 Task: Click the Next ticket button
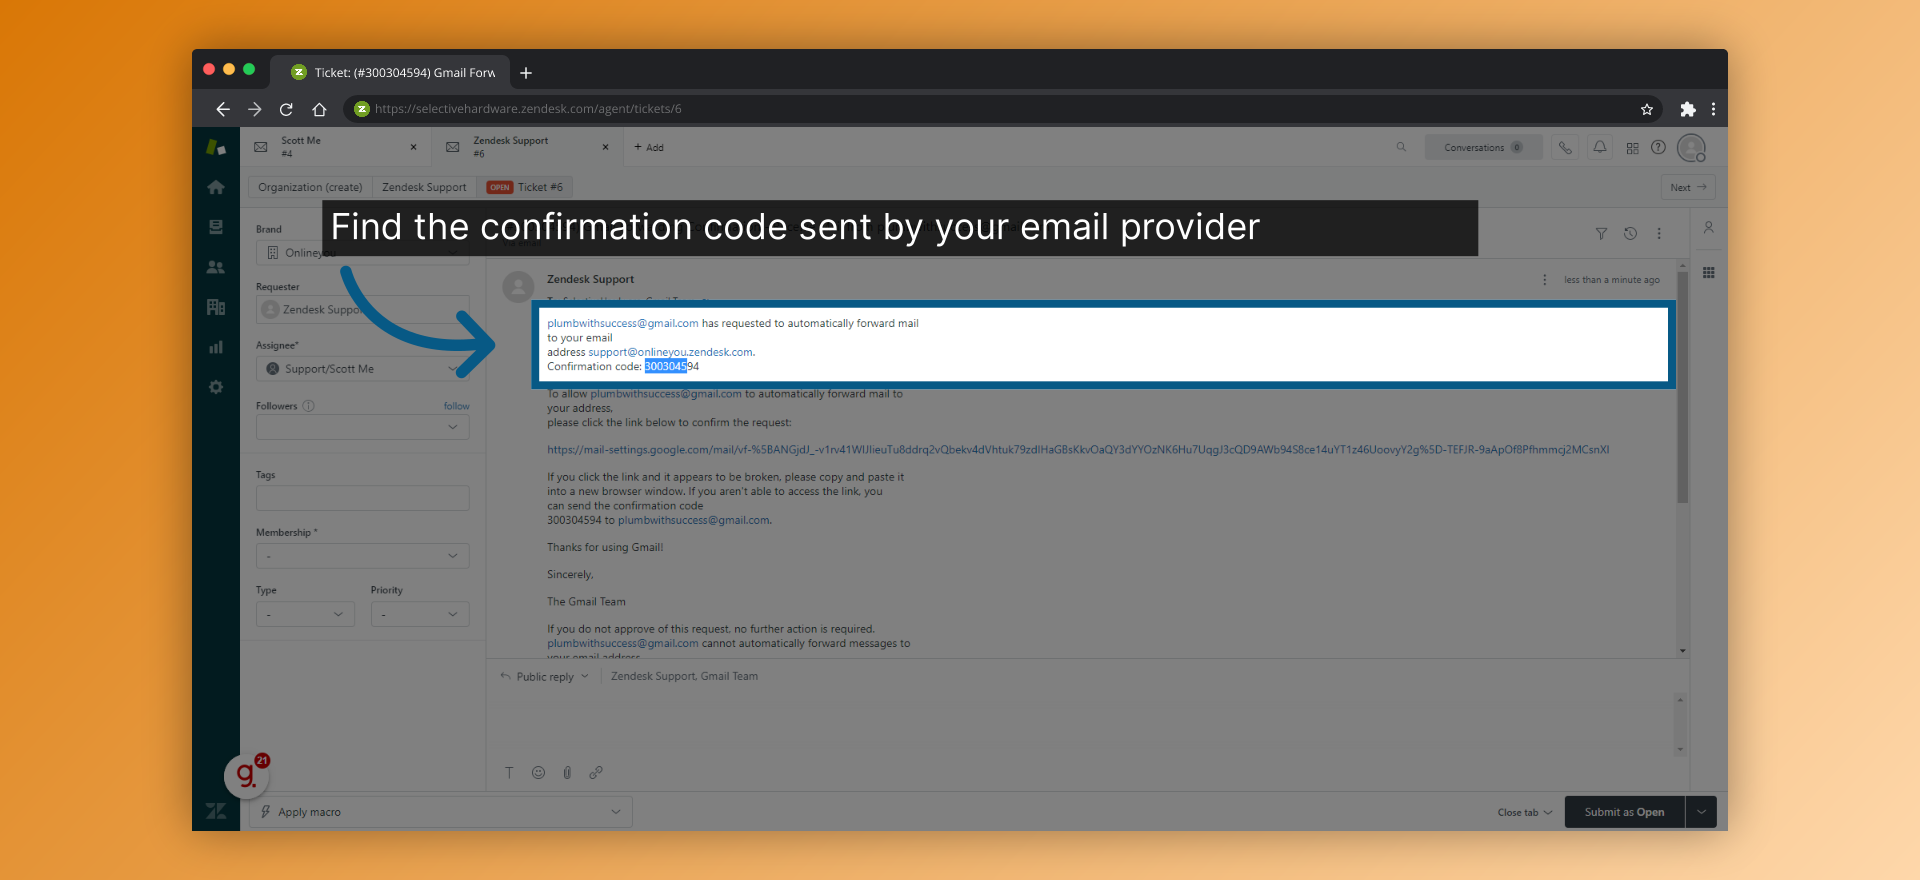click(1688, 187)
